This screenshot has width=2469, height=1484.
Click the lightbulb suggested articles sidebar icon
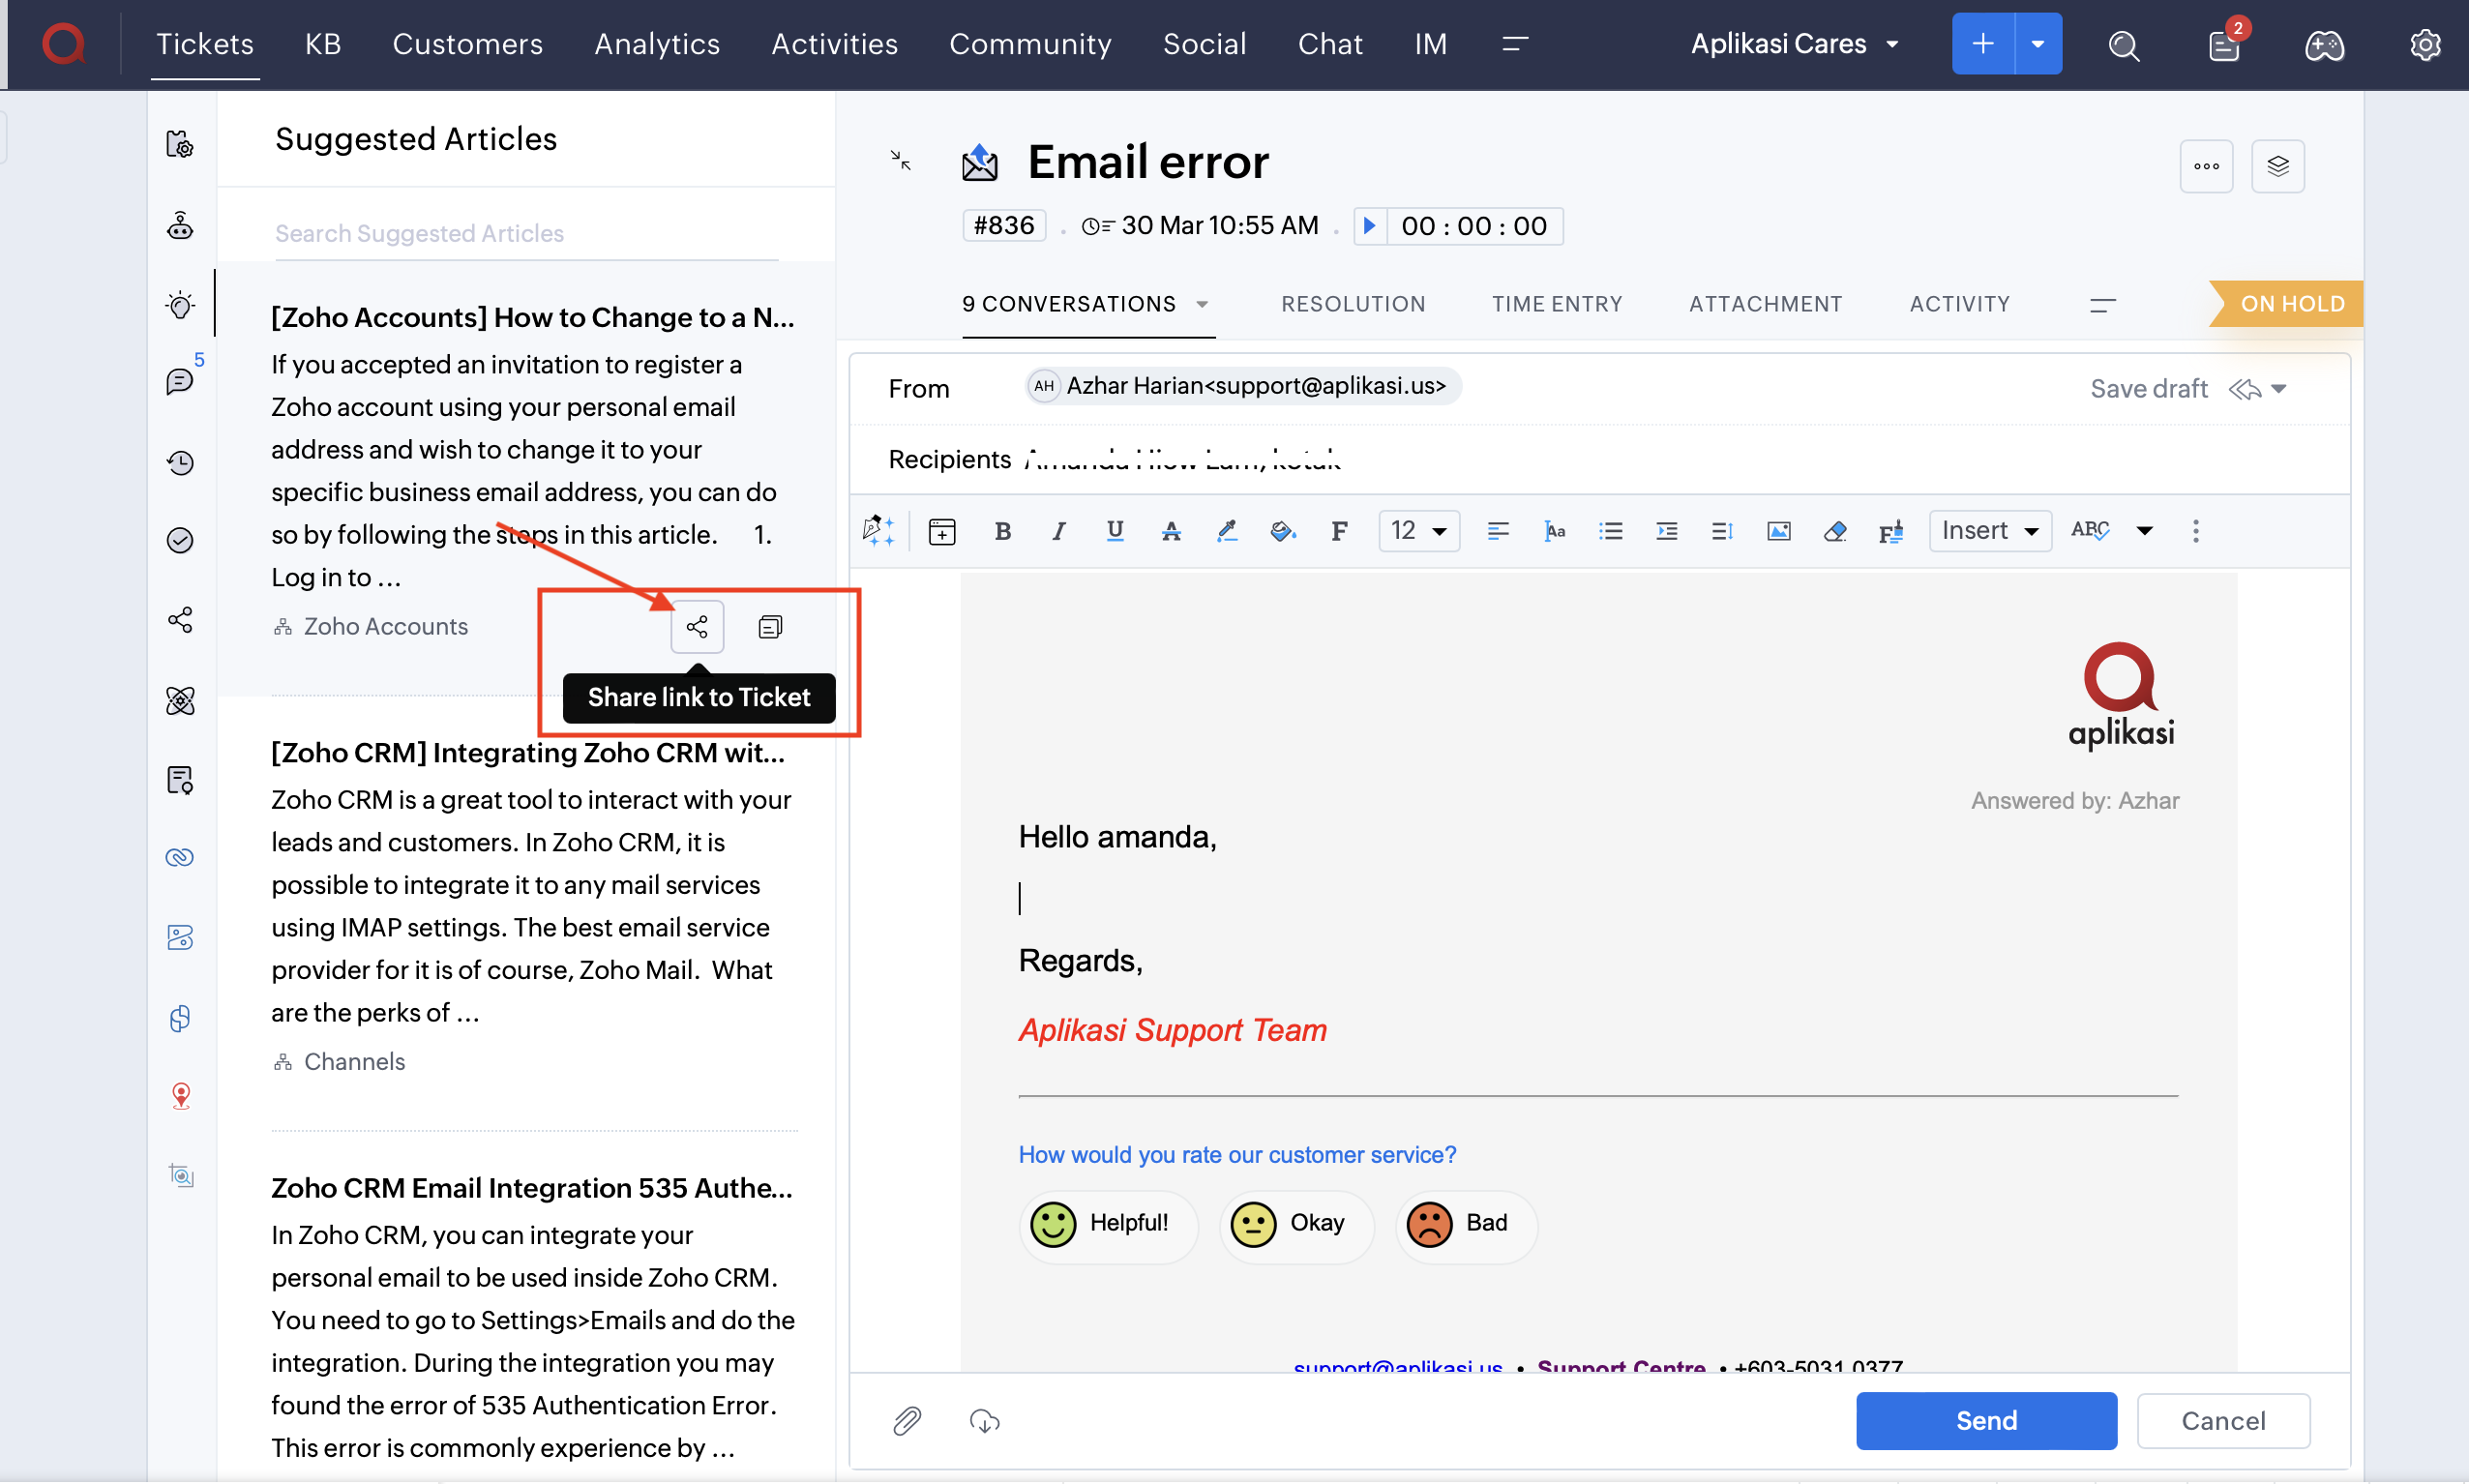click(180, 305)
